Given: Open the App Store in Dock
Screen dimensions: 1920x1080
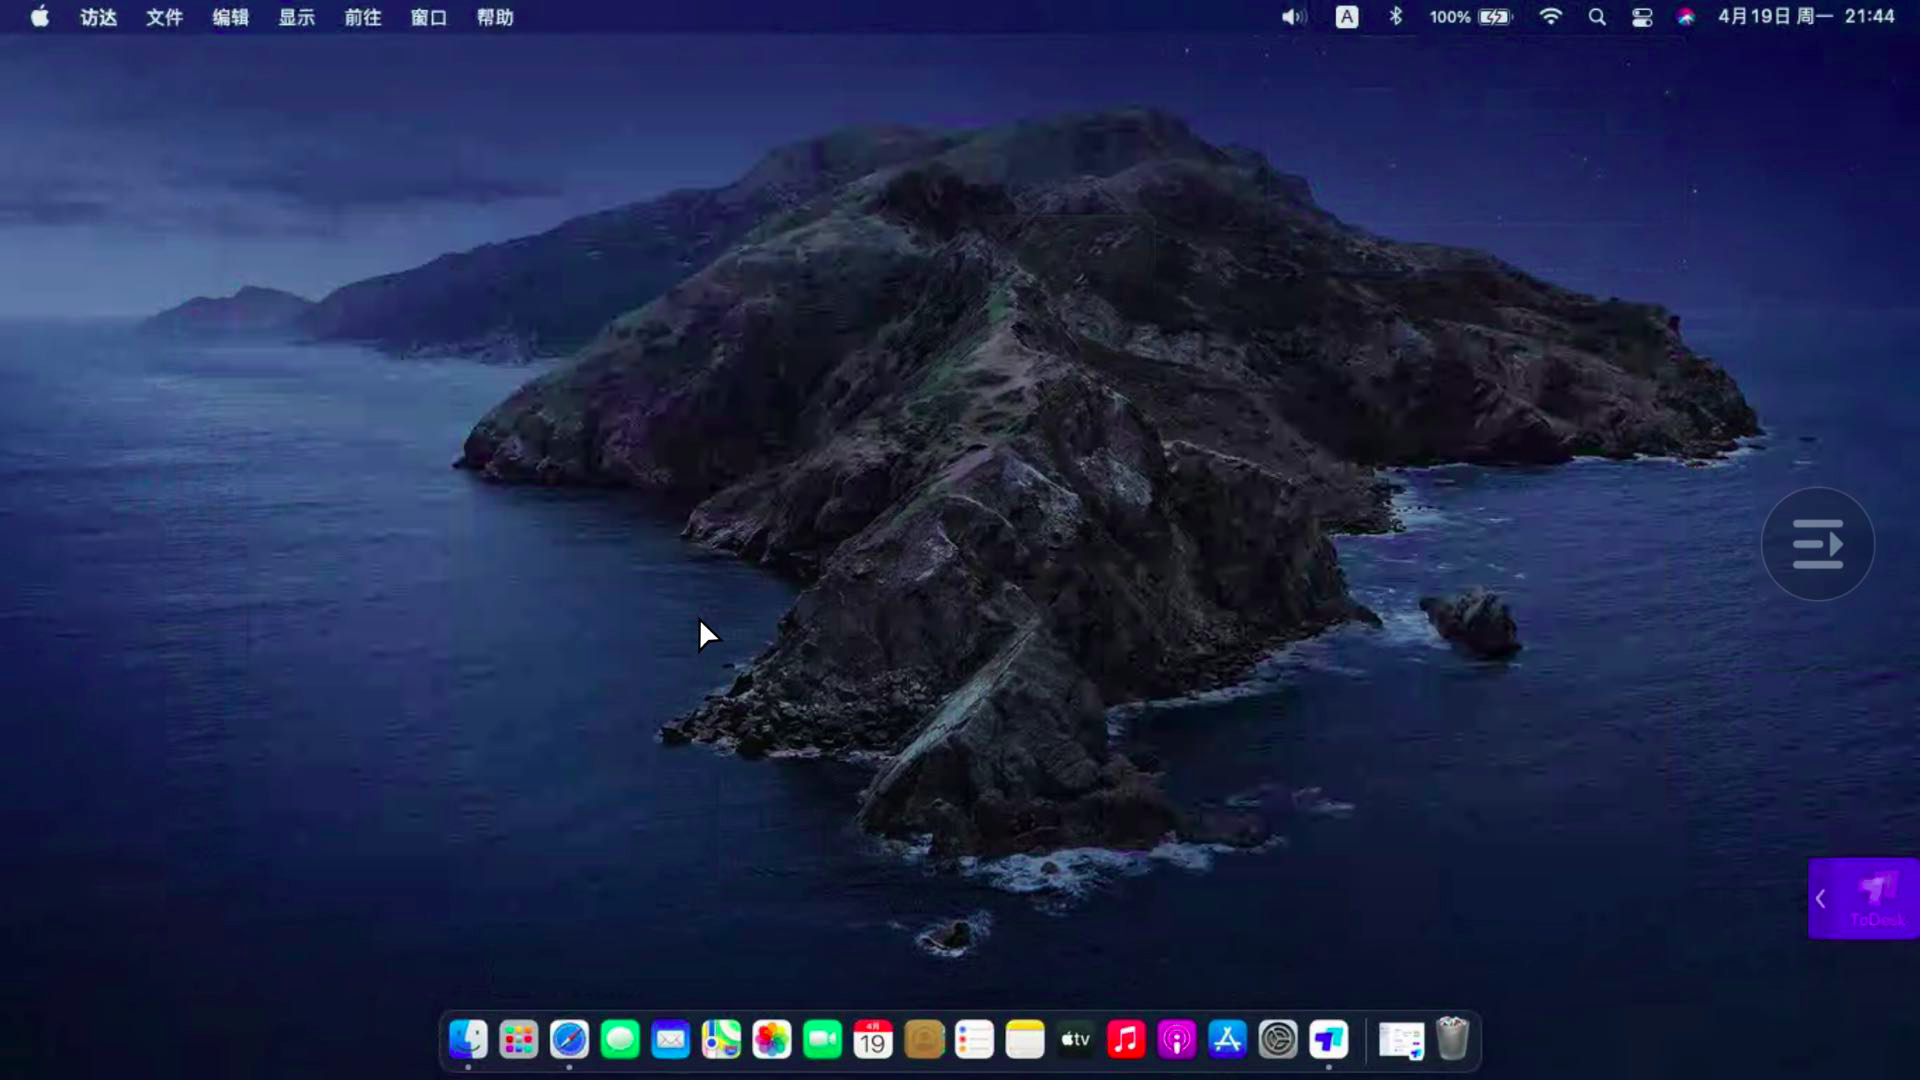Looking at the screenshot, I should (x=1227, y=1040).
